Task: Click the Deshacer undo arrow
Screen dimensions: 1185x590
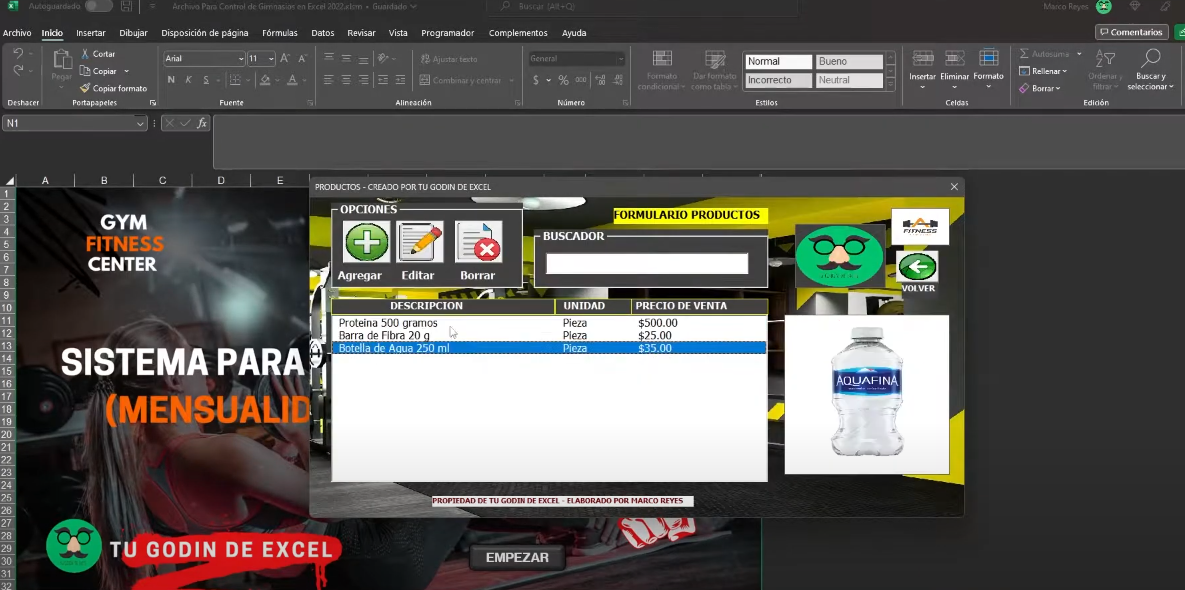Action: point(18,54)
